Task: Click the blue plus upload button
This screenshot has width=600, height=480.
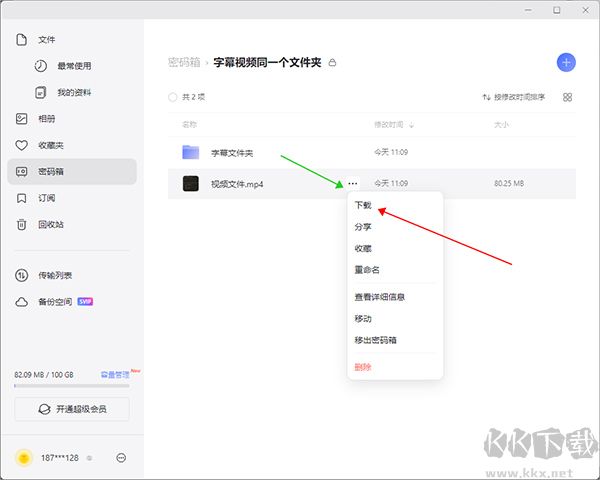Action: pos(567,62)
